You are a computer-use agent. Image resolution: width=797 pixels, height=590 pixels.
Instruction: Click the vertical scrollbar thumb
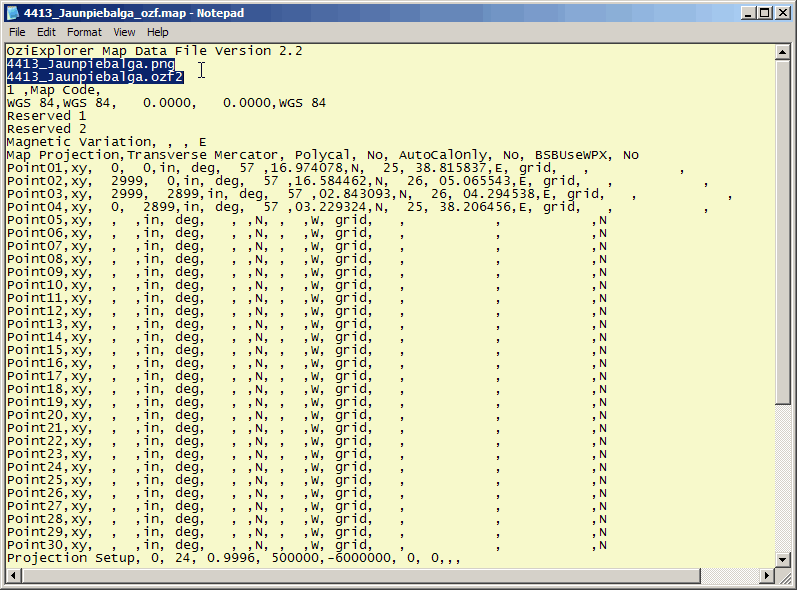pos(782,232)
